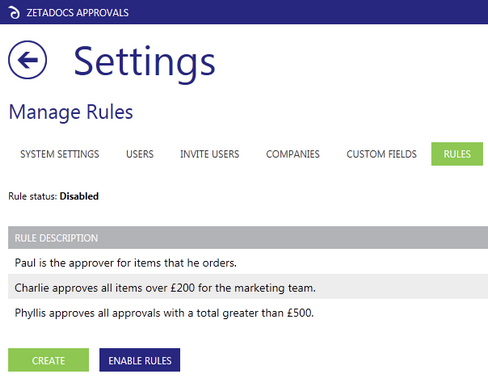488x383 pixels.
Task: Click the Settings page heading
Action: [144, 62]
